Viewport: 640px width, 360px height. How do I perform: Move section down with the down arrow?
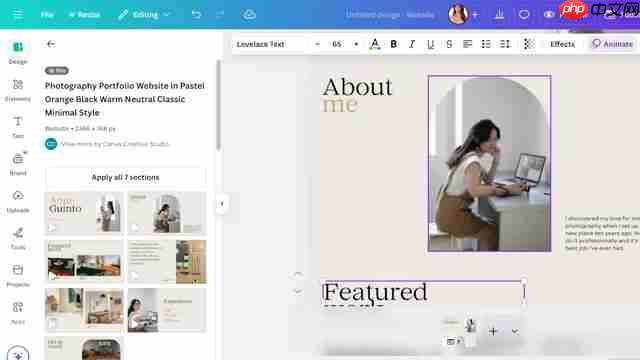point(298,291)
